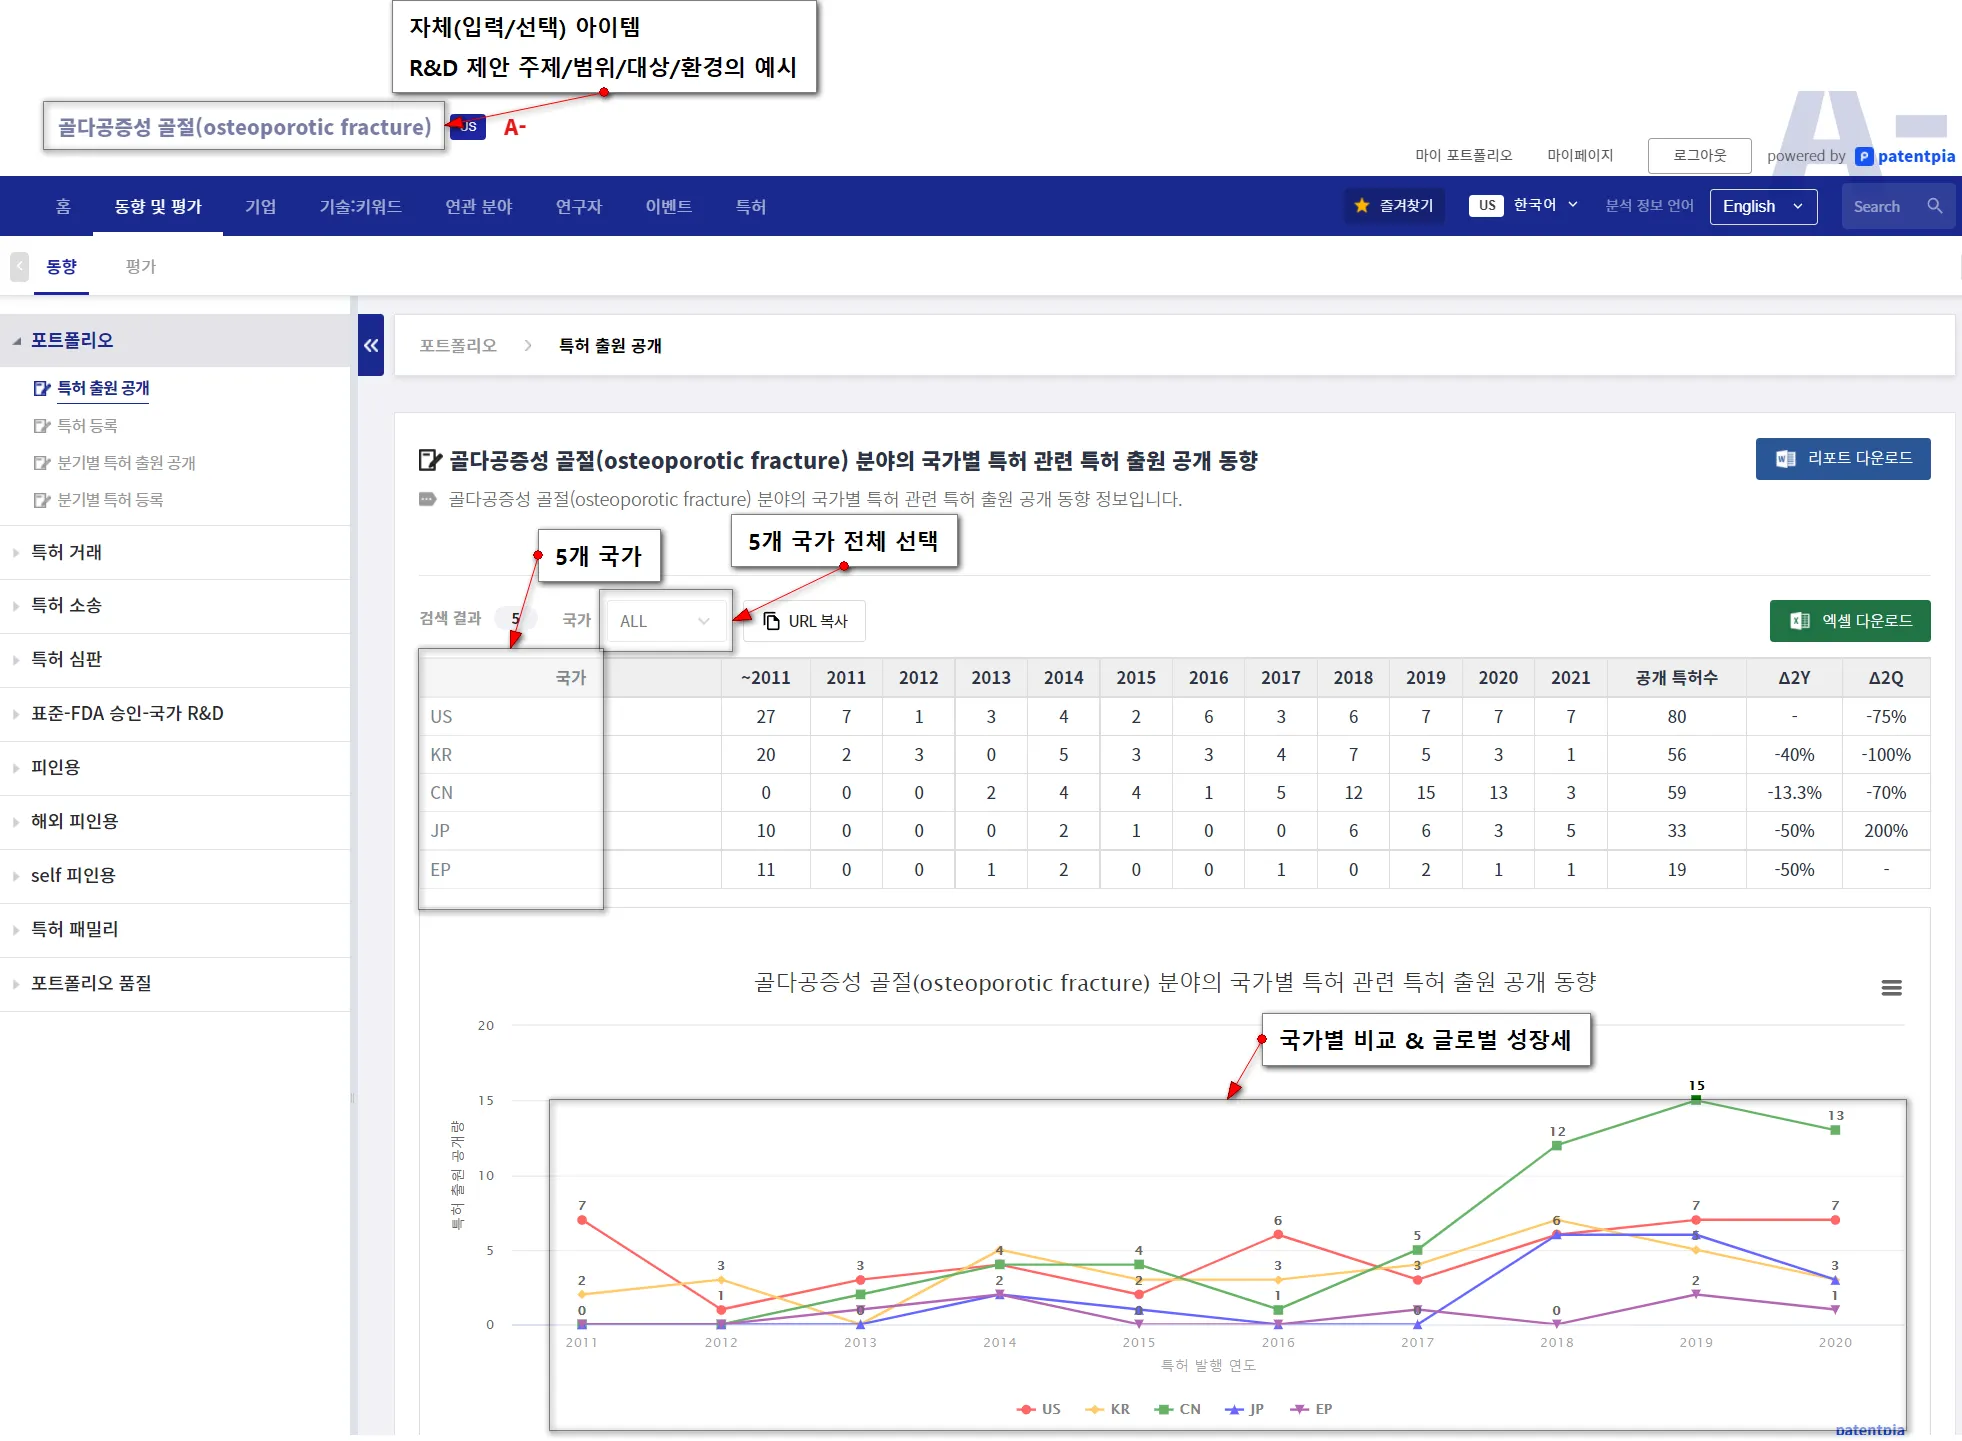Click the chart hamburger menu icon
The height and width of the screenshot is (1441, 1962).
click(1890, 987)
